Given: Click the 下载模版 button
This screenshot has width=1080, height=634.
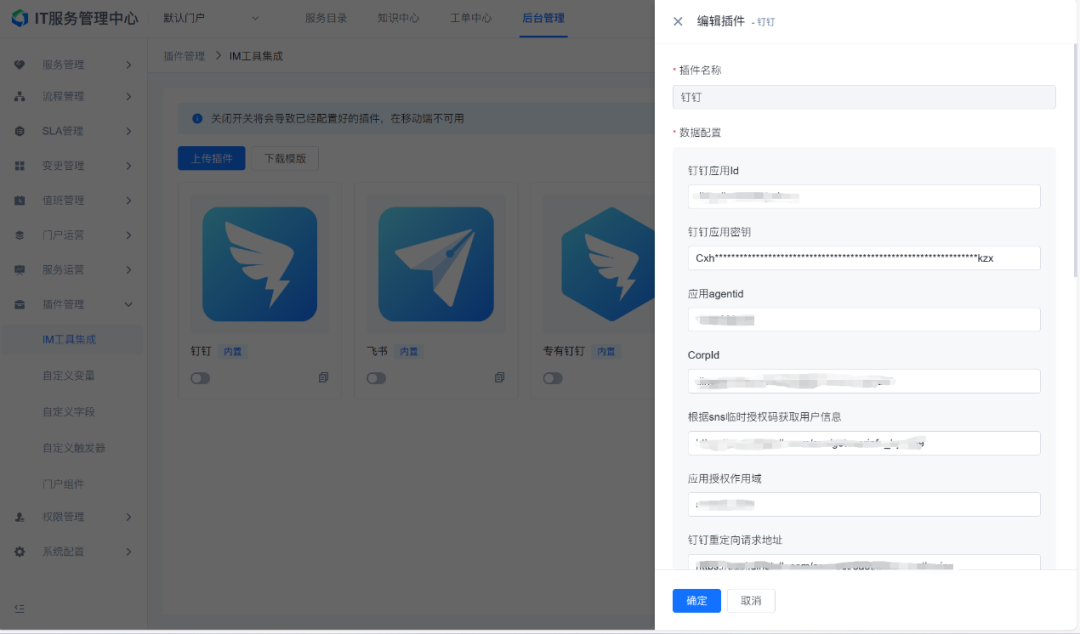Looking at the screenshot, I should pos(285,158).
